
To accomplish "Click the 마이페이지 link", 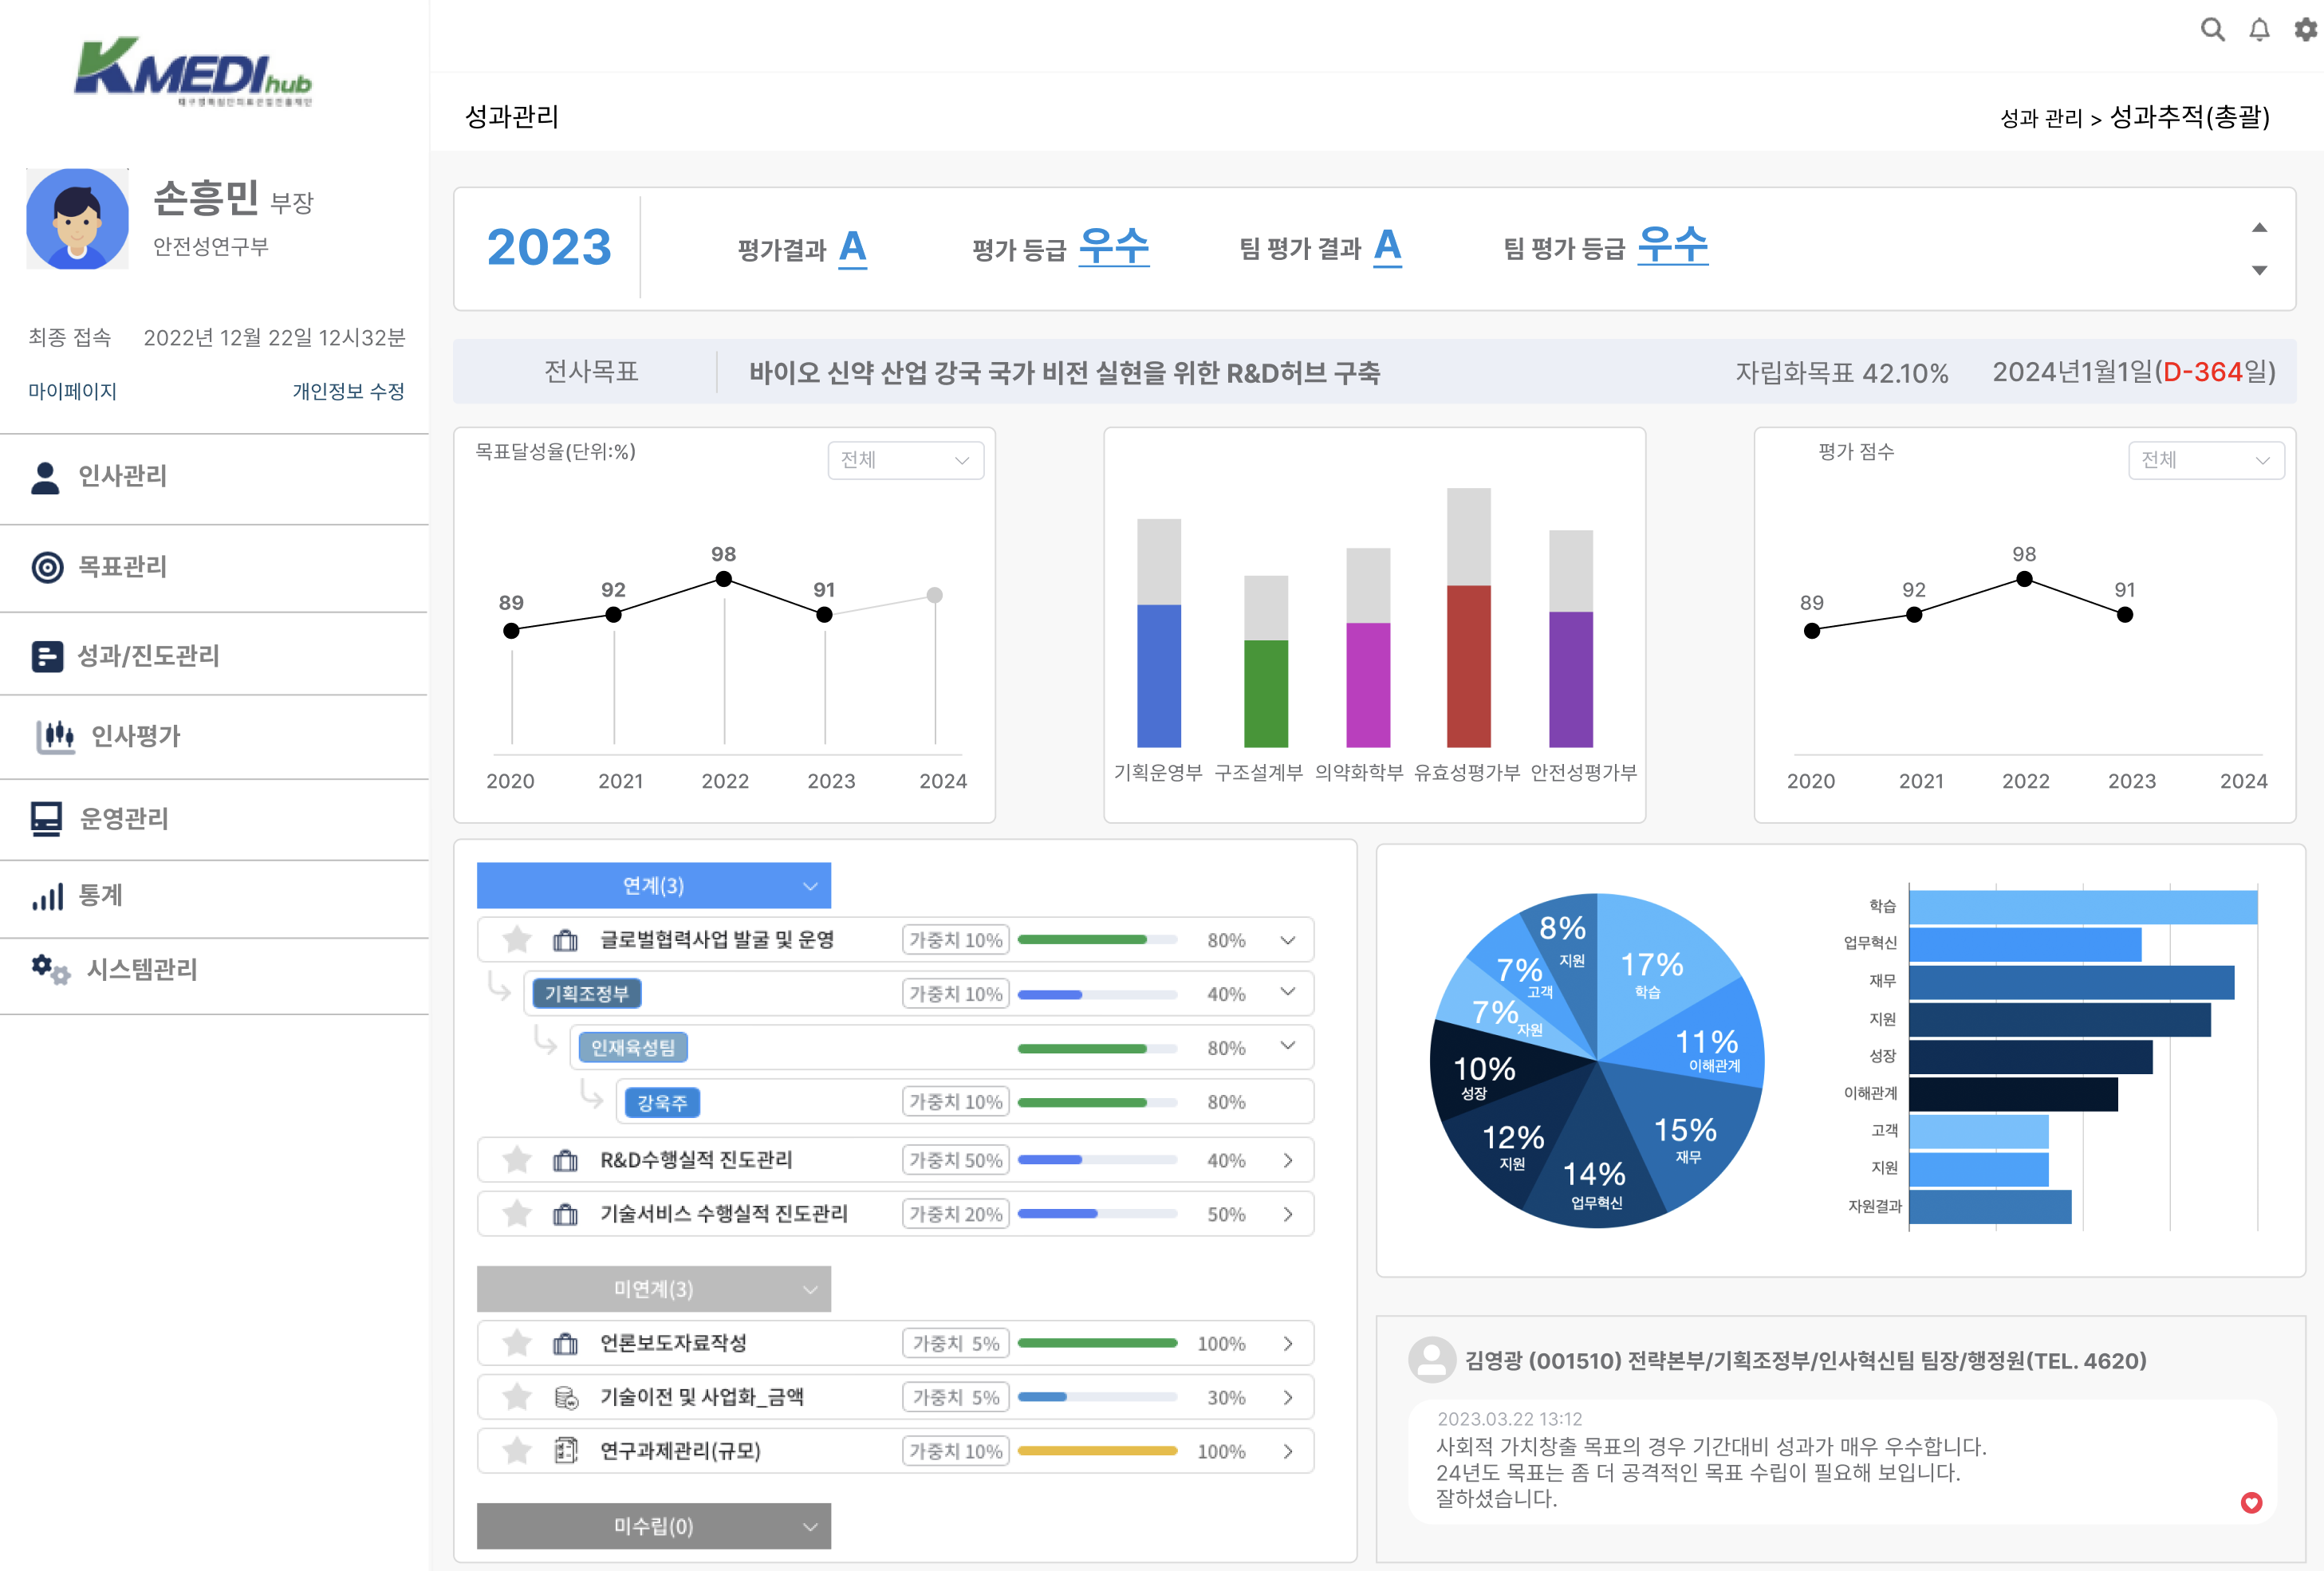I will point(72,391).
